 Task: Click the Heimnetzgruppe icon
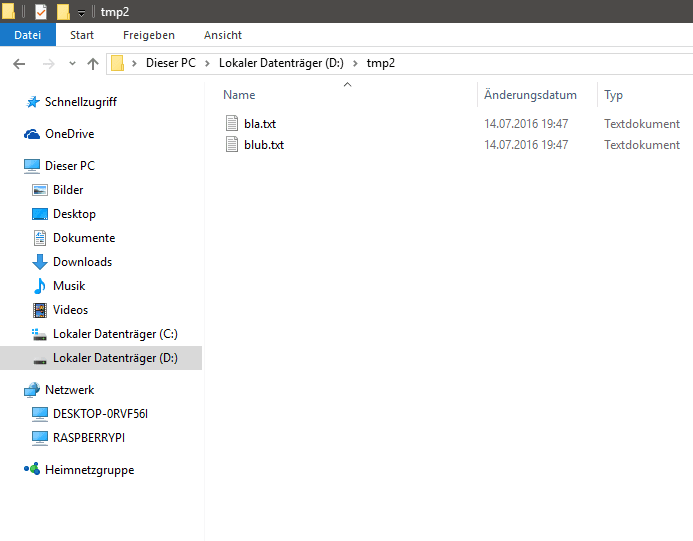32,469
